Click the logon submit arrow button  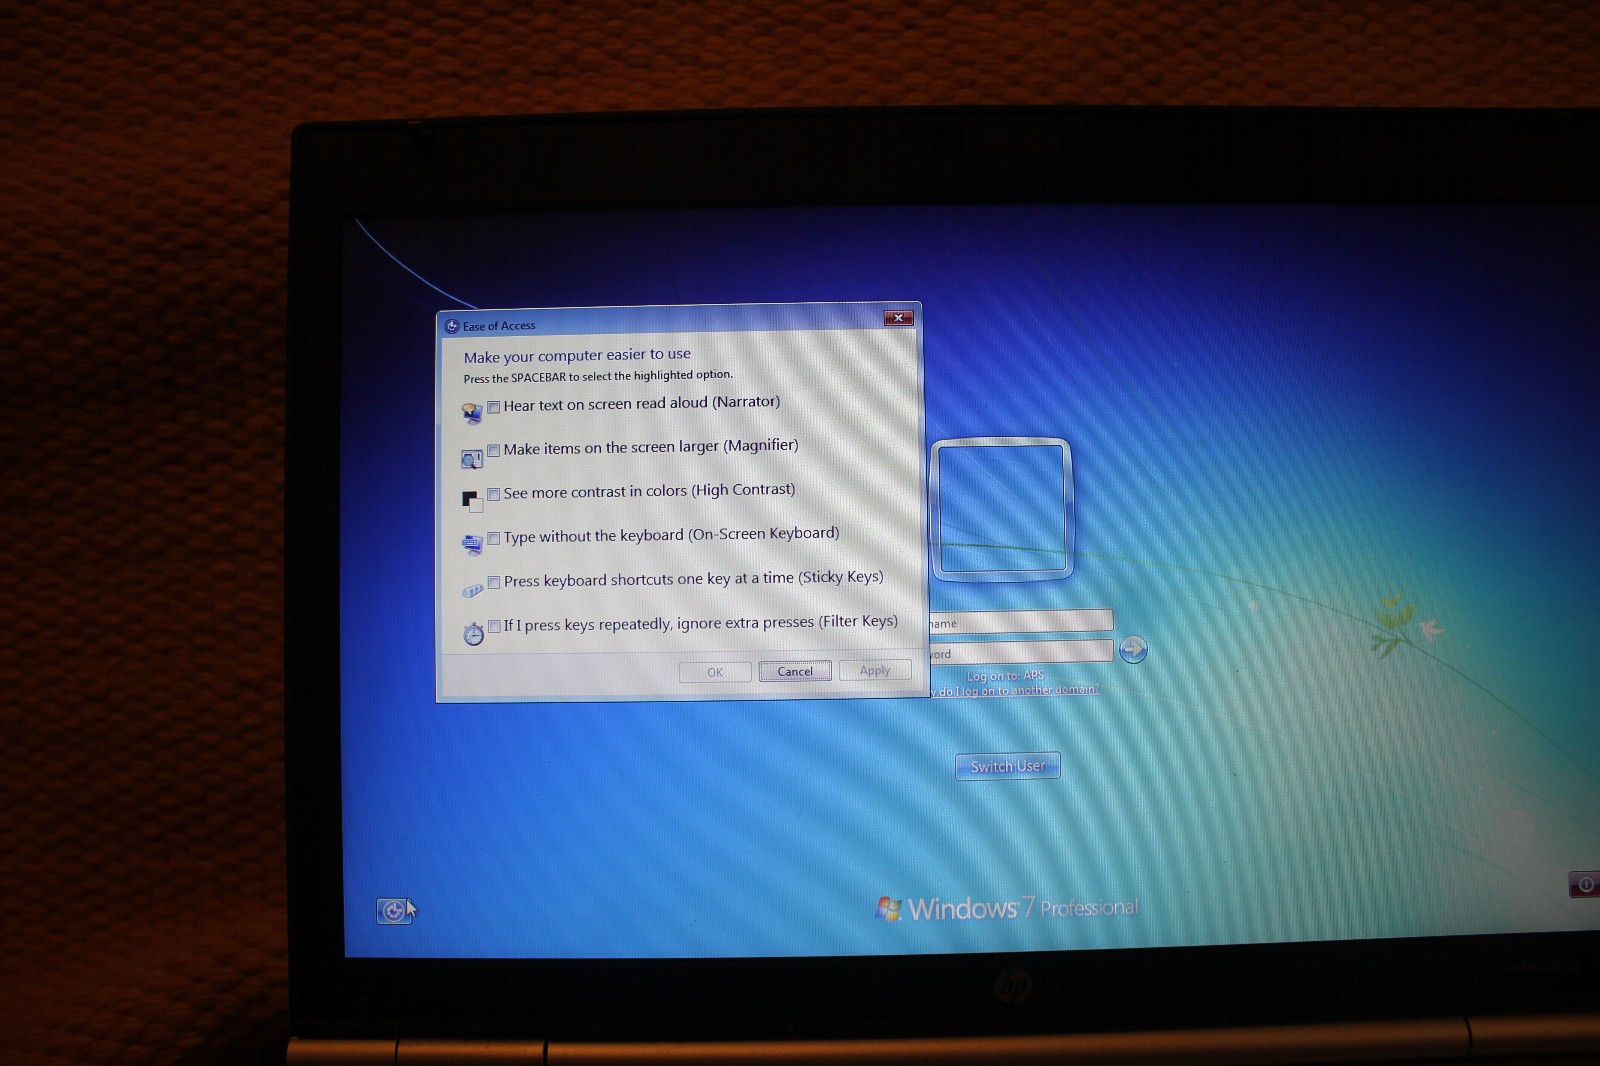[1133, 649]
